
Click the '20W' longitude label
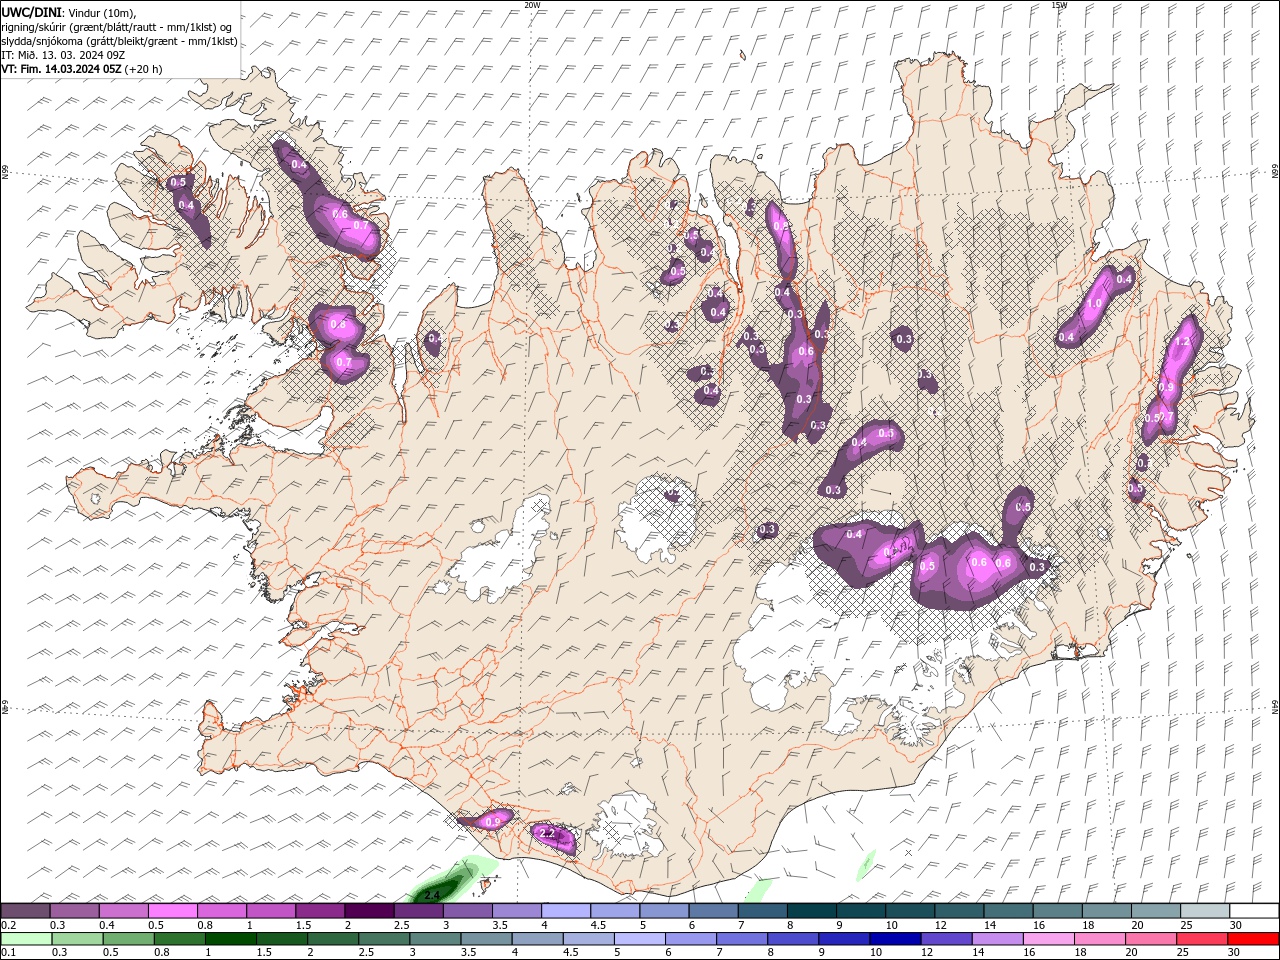[x=533, y=5]
